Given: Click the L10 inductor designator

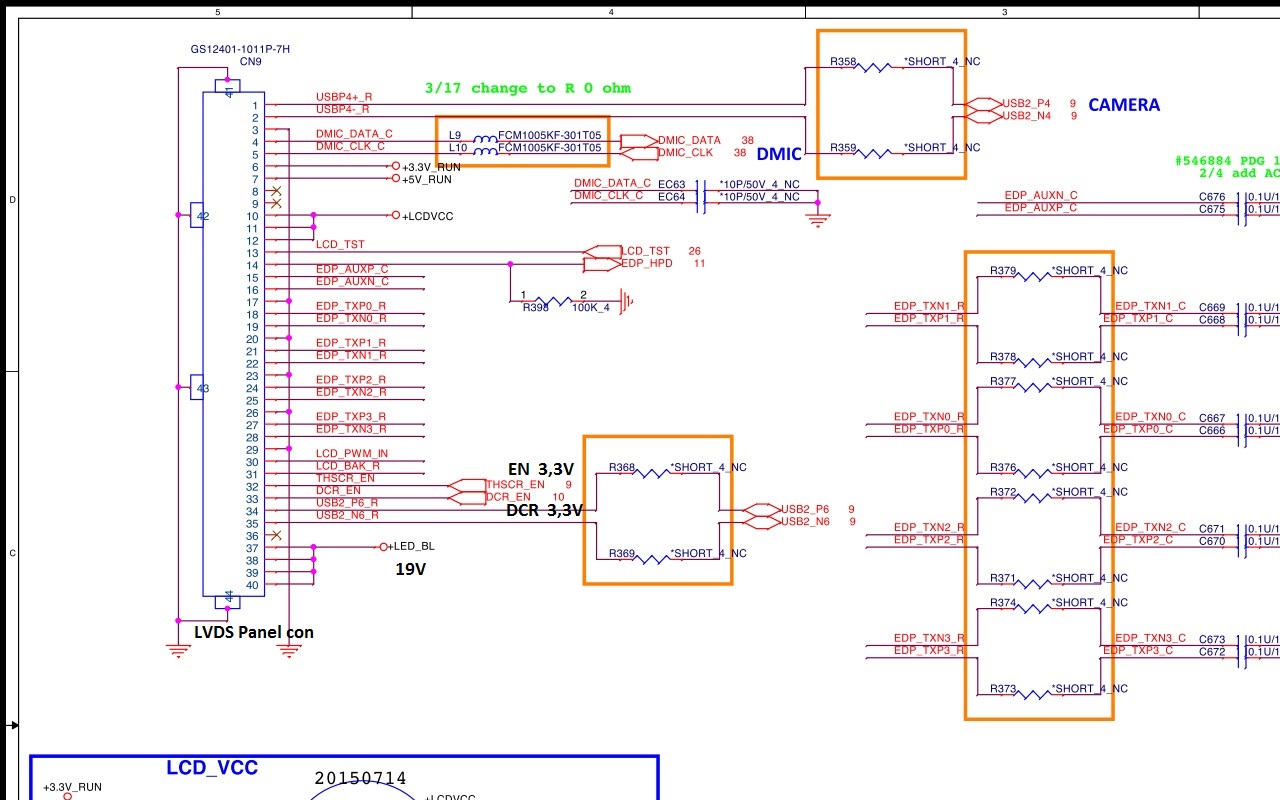Looking at the screenshot, I should point(457,148).
